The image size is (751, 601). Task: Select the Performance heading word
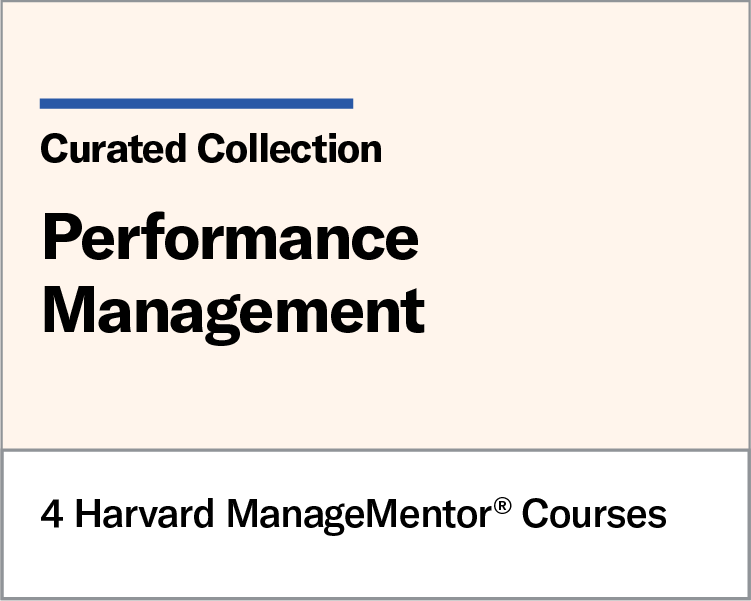[231, 237]
